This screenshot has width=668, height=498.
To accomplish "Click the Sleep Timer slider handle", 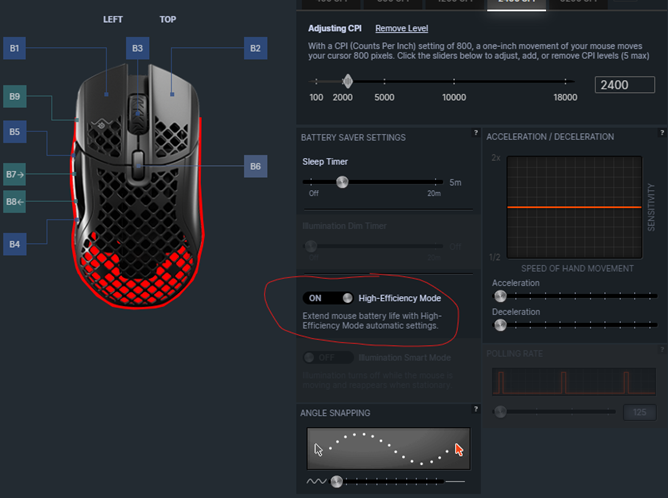I will click(x=342, y=182).
